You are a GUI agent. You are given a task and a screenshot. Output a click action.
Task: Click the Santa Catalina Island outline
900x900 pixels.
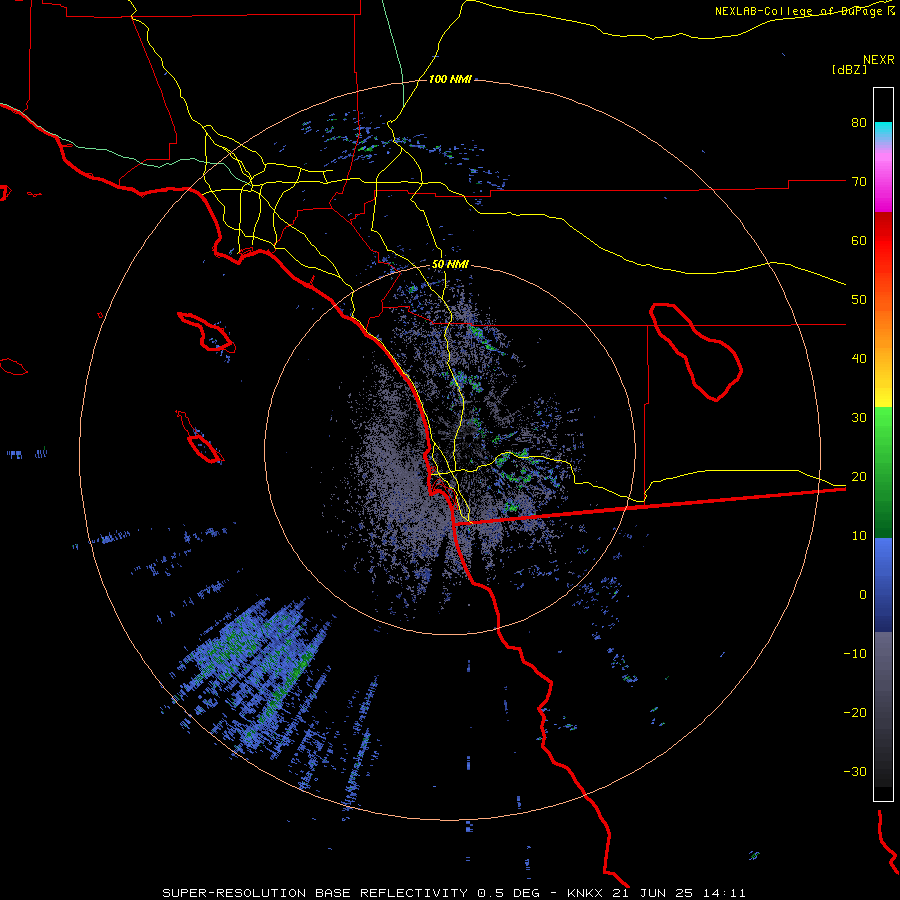(x=207, y=332)
